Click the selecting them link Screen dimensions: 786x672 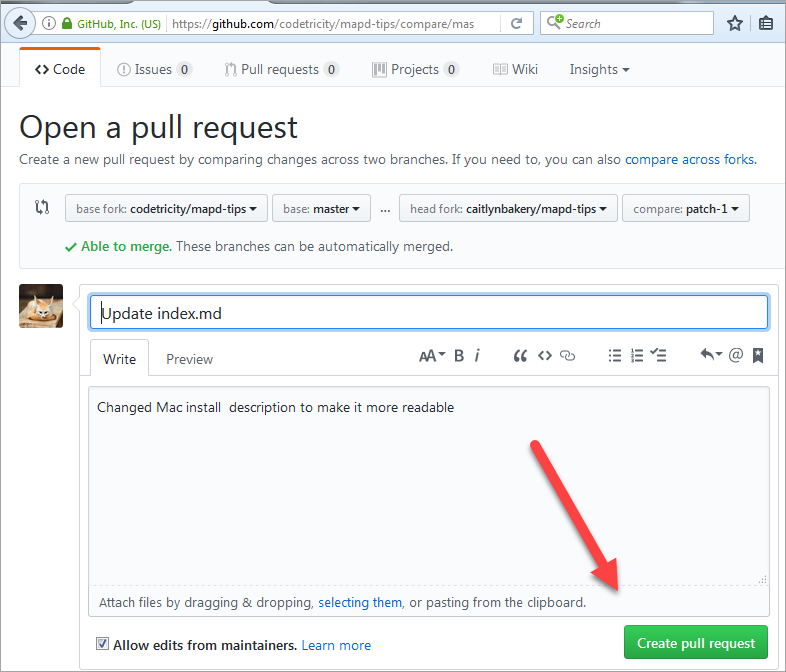(x=360, y=602)
